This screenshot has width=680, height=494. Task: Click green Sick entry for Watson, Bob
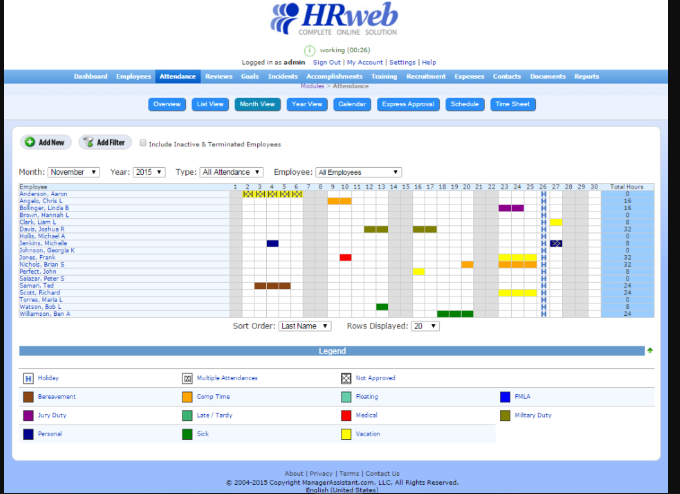pos(382,307)
